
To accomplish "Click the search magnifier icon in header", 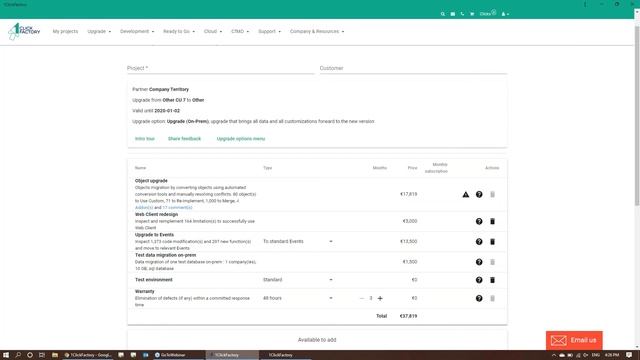I will point(443,14).
